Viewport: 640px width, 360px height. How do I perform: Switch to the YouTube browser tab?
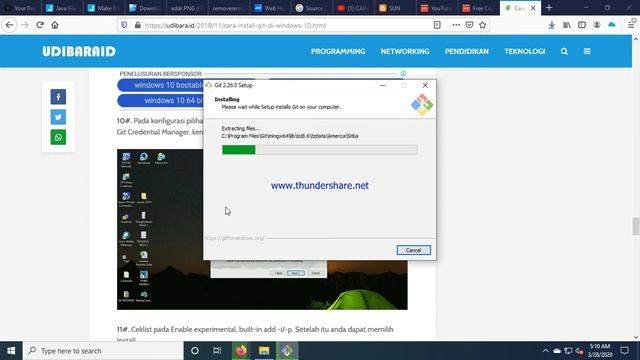[436, 8]
